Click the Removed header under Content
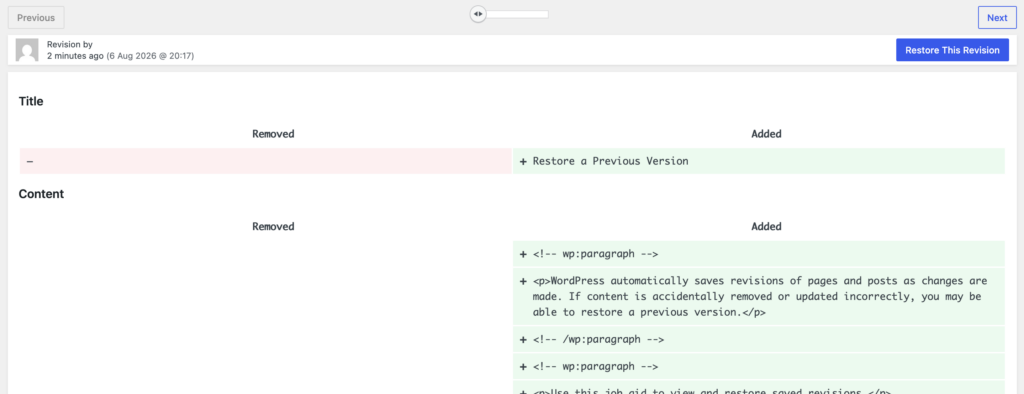1024x394 pixels. pos(273,227)
